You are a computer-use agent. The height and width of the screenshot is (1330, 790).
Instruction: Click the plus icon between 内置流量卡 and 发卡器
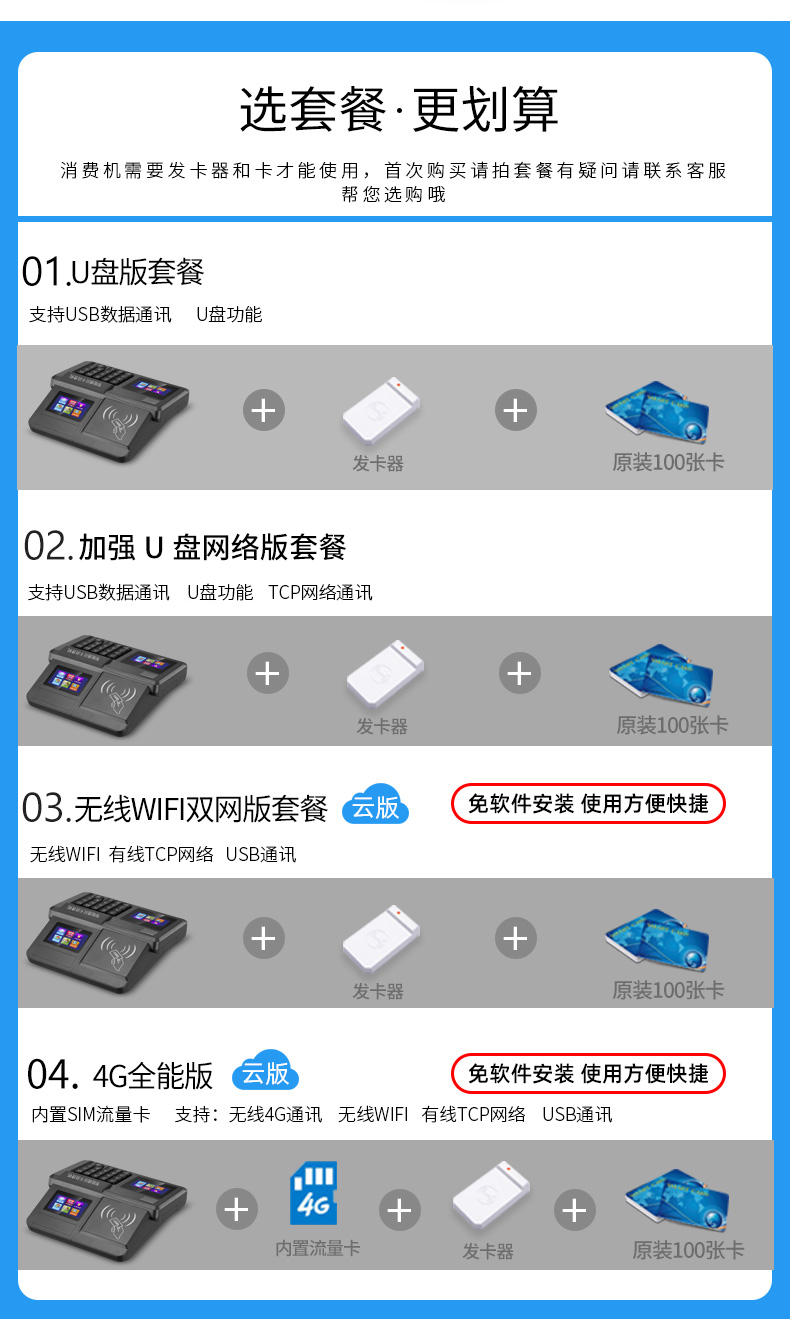(399, 1211)
